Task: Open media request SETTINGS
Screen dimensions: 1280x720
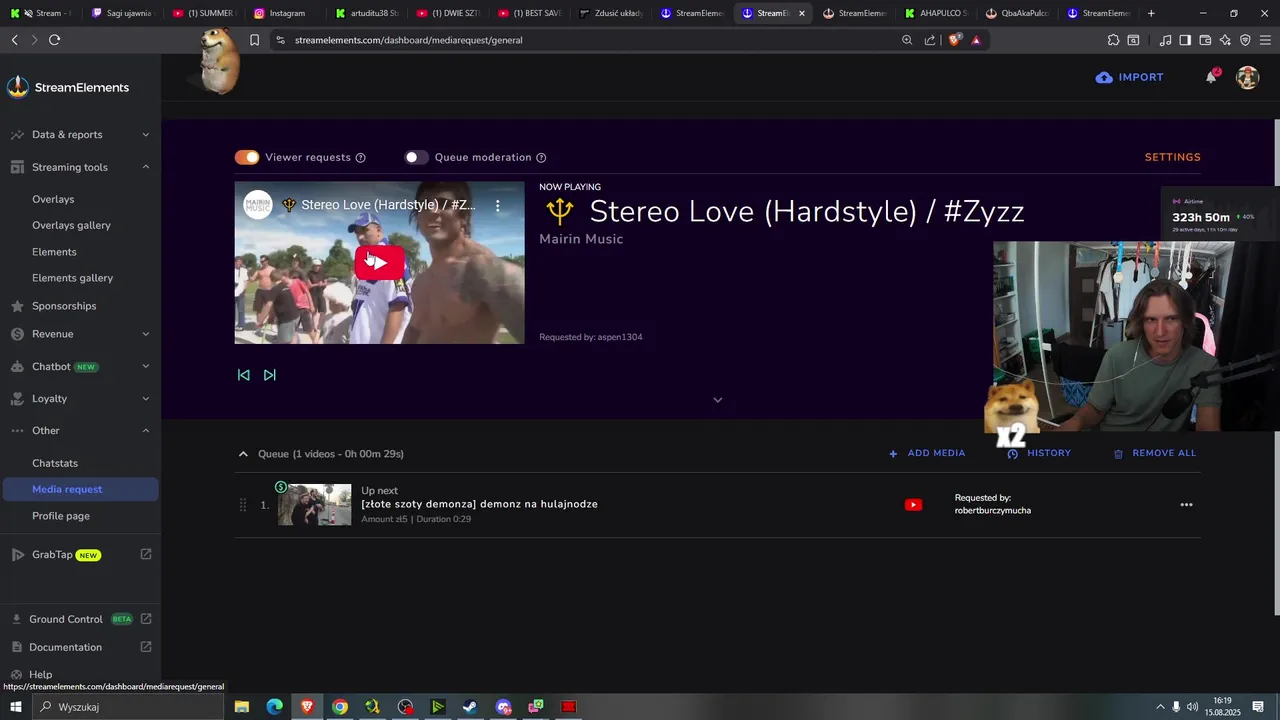Action: pyautogui.click(x=1172, y=157)
